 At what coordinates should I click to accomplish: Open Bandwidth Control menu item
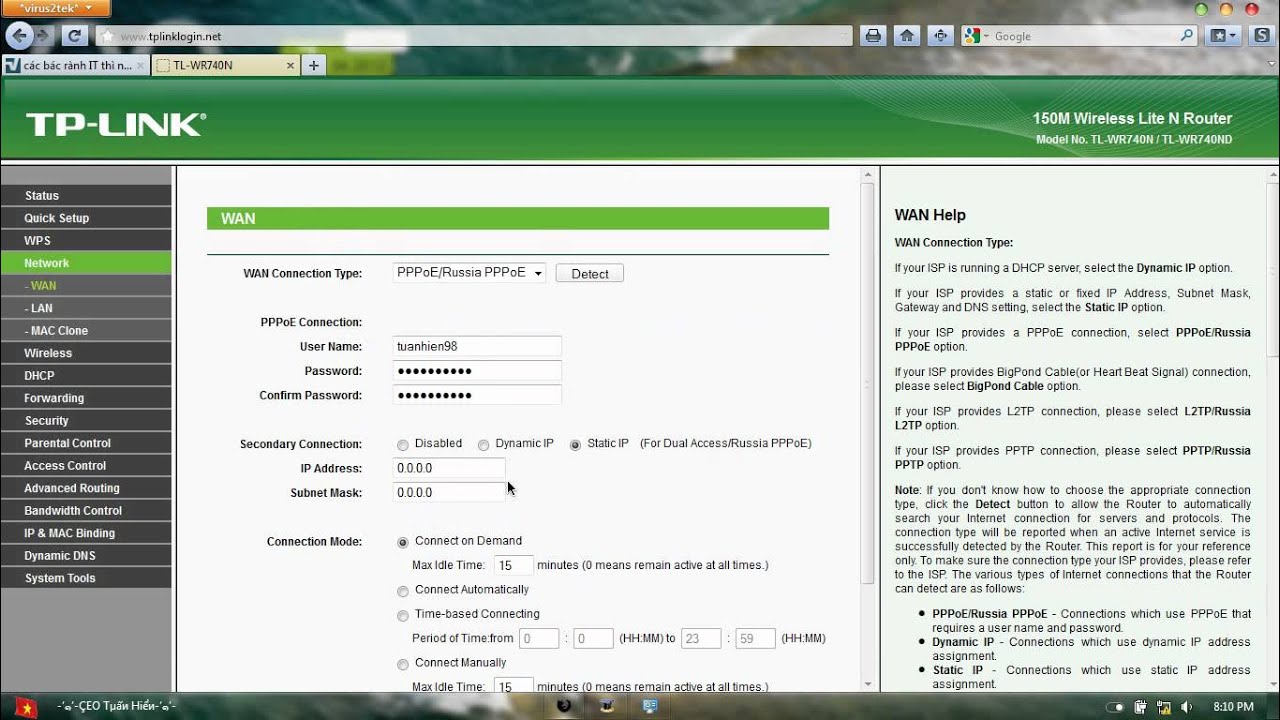point(86,510)
